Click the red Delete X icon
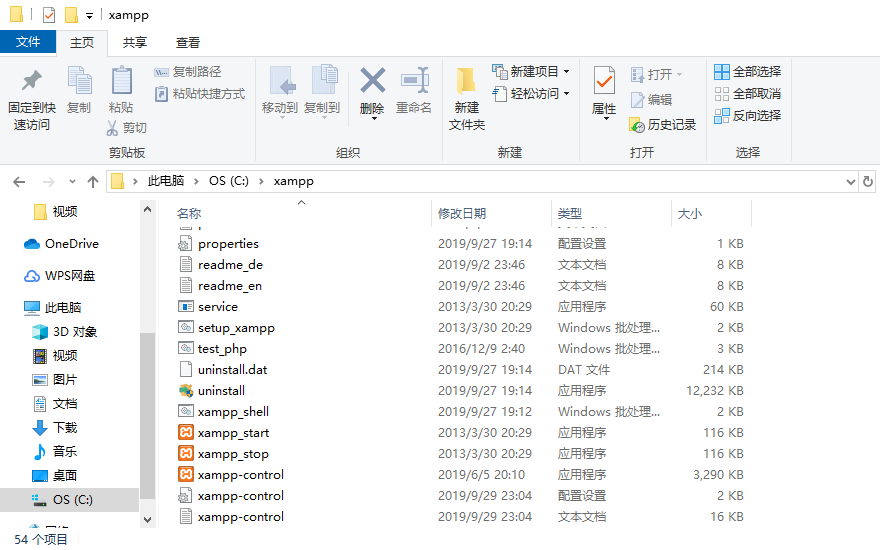This screenshot has height=550, width=880. 372,81
